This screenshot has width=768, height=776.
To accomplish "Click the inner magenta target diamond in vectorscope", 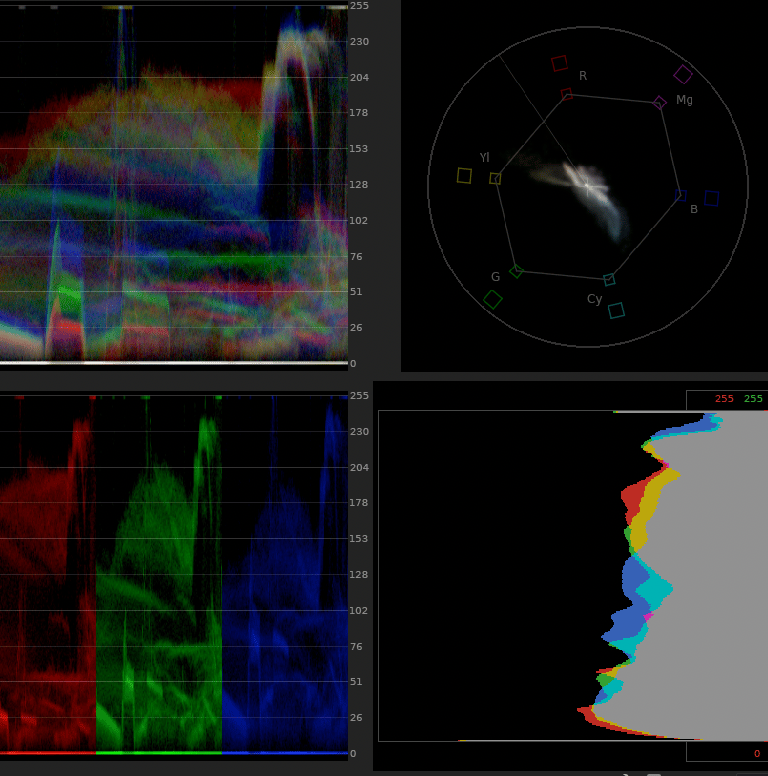I will (660, 103).
